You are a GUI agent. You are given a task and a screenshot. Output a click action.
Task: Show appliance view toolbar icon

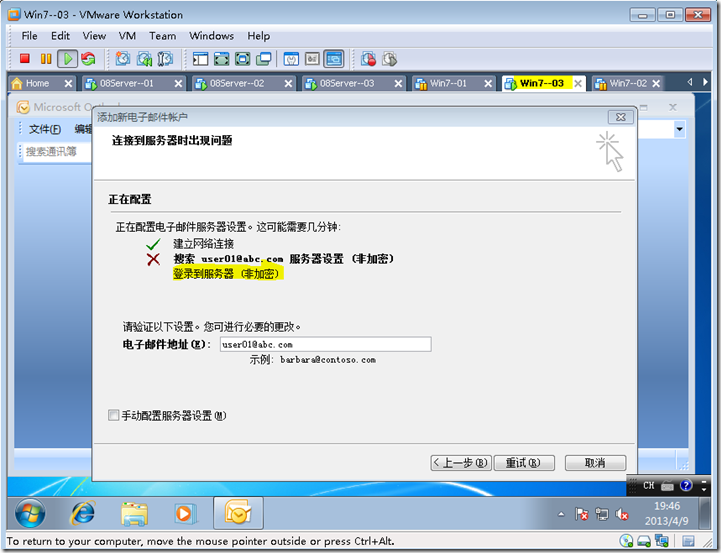pyautogui.click(x=312, y=59)
